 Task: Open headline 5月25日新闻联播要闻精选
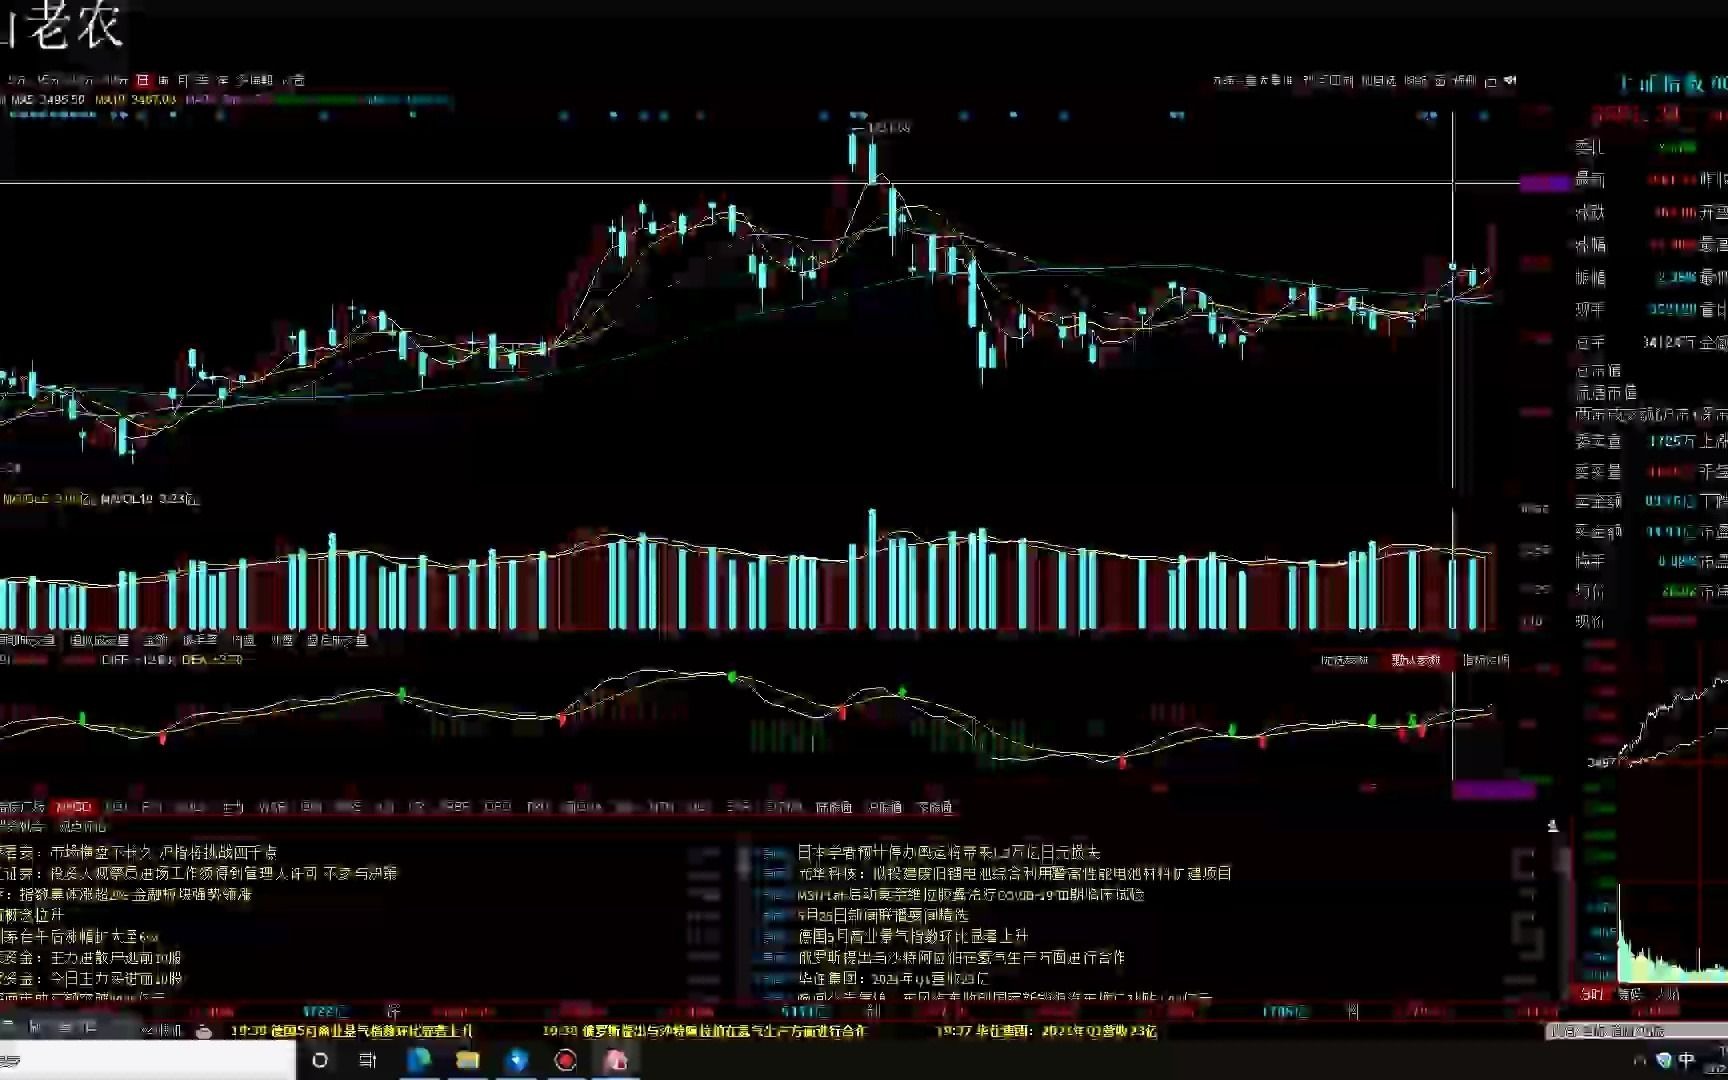point(882,915)
